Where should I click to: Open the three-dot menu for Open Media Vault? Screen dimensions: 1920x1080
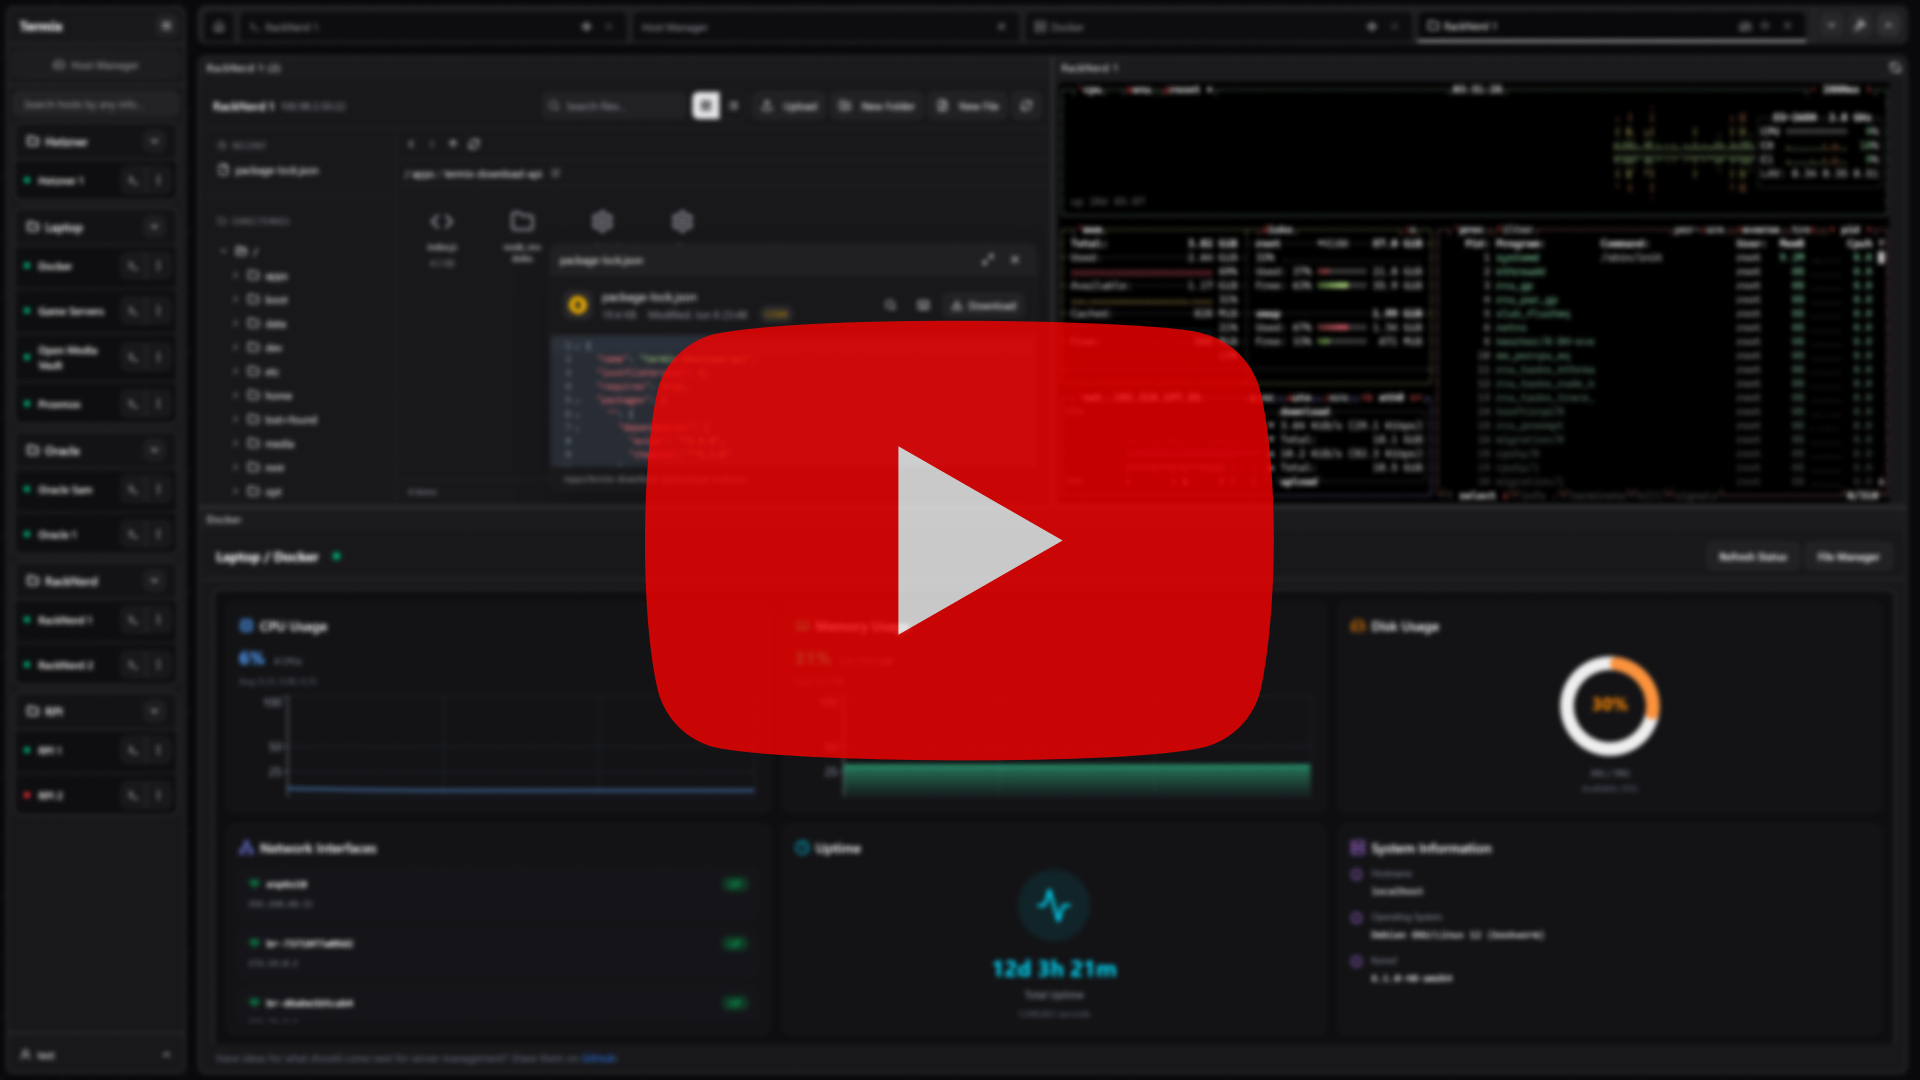click(x=158, y=357)
